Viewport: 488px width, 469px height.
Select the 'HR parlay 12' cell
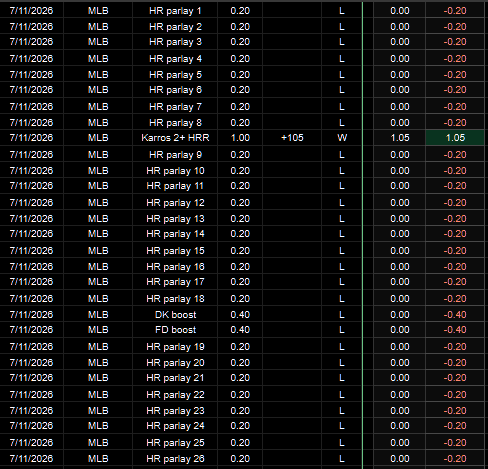tap(175, 203)
